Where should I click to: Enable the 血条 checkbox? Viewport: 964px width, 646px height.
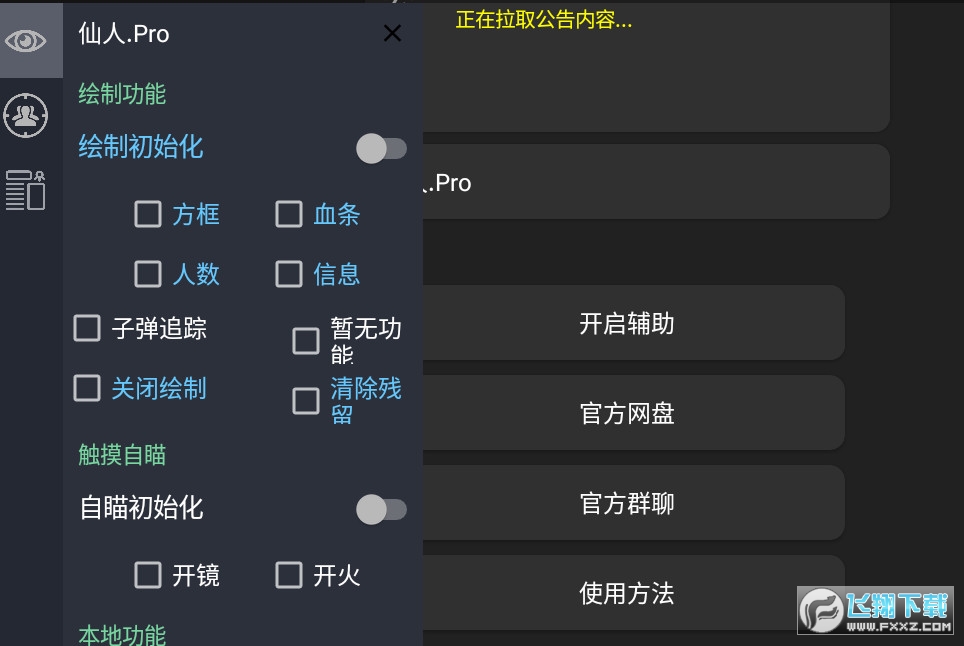[x=288, y=215]
